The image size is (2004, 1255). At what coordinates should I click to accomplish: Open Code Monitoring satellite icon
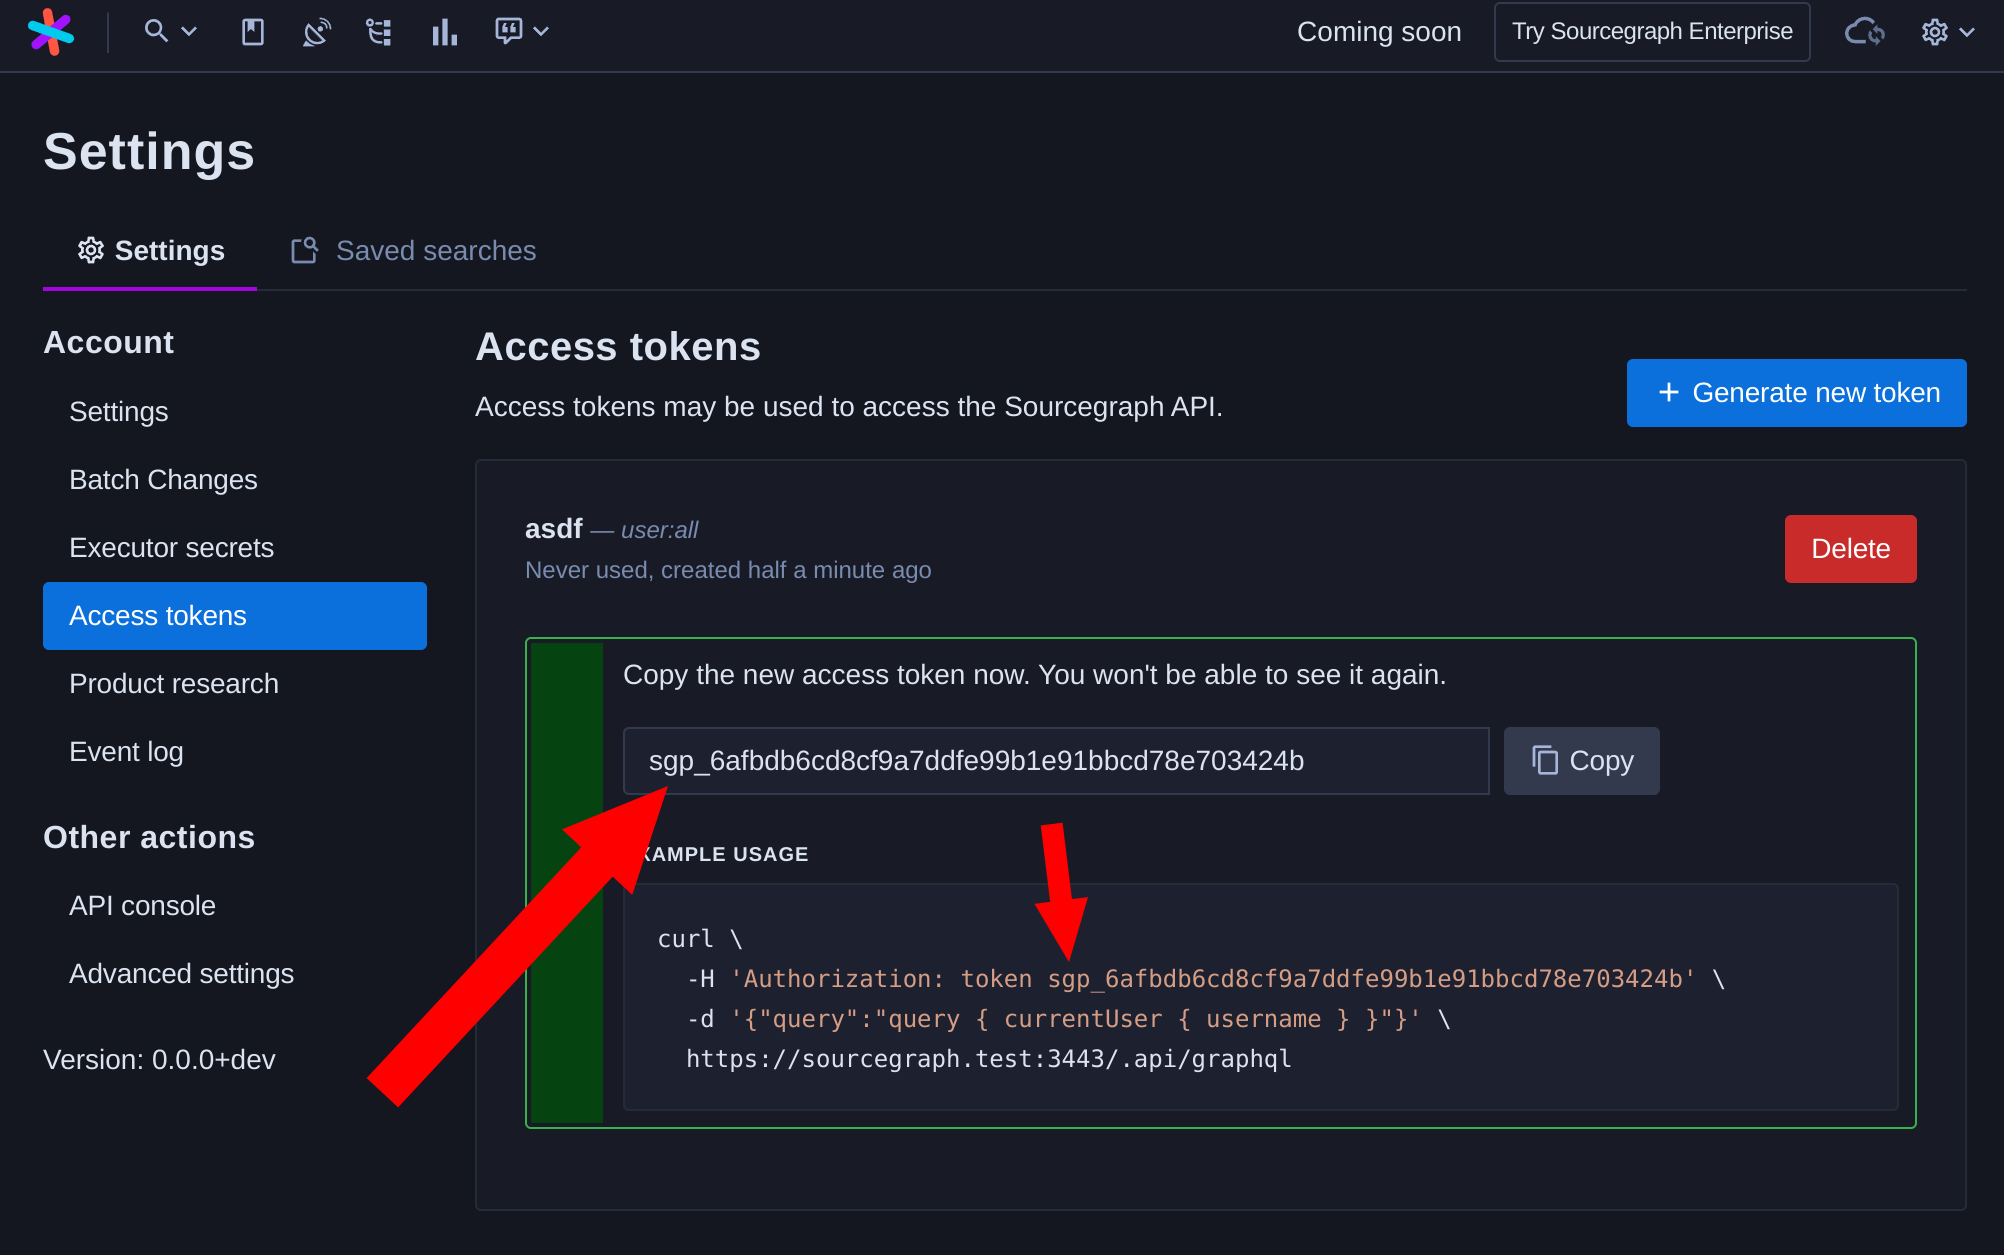(x=316, y=32)
